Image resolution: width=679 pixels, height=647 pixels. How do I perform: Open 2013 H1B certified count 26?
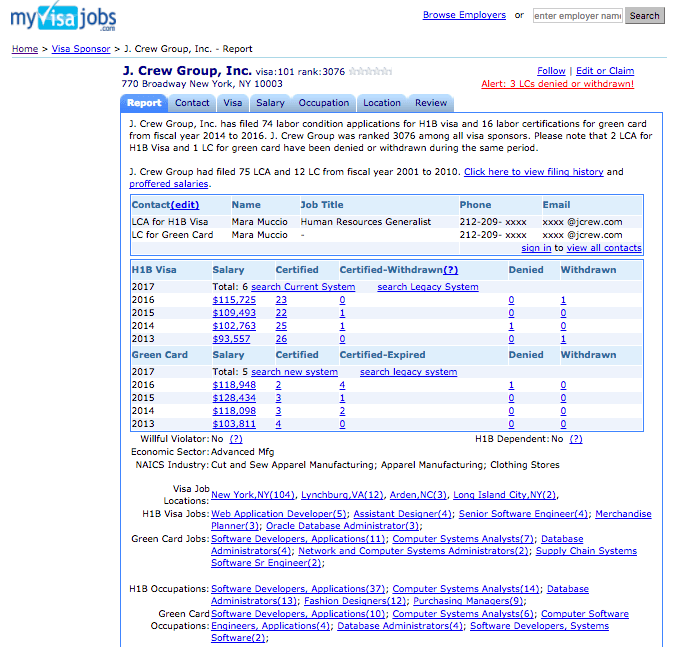281,339
